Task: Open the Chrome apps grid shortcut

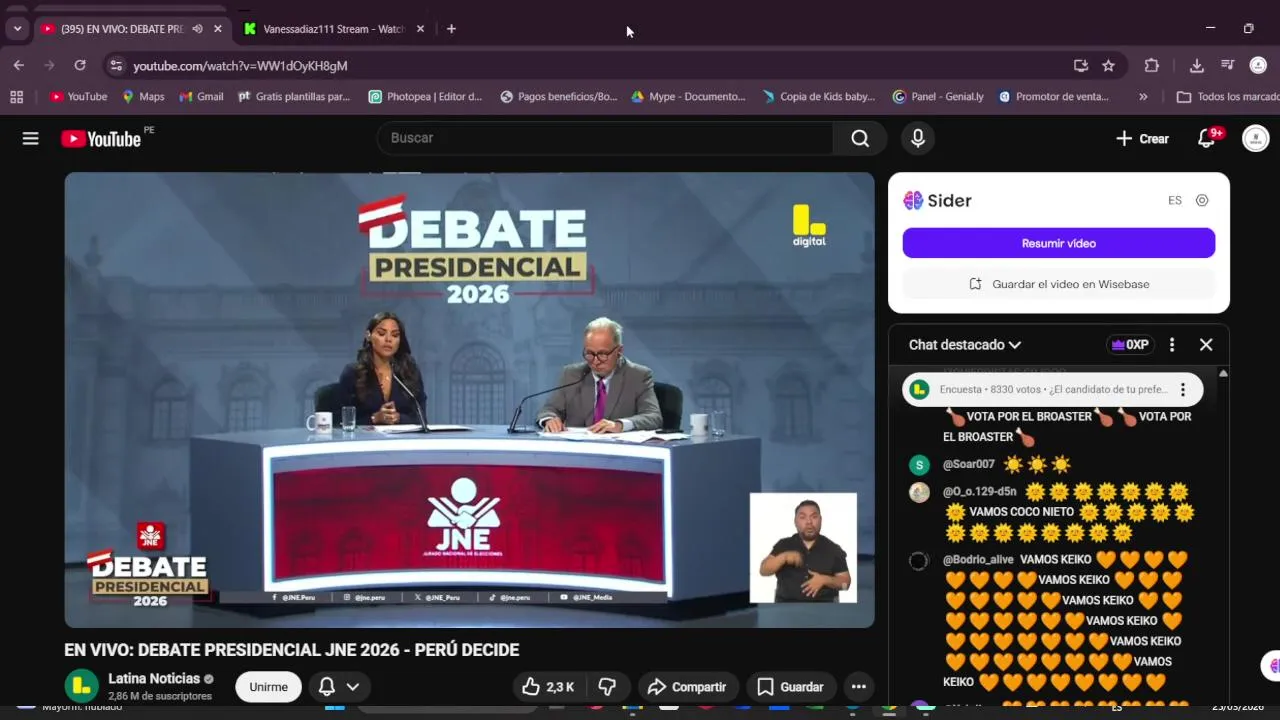Action: pyautogui.click(x=16, y=97)
